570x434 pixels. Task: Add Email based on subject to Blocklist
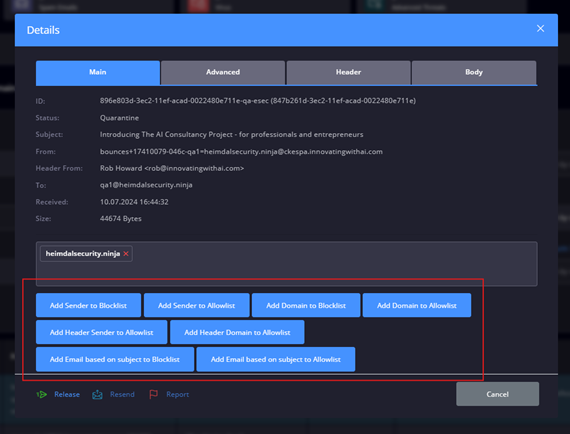coord(115,359)
